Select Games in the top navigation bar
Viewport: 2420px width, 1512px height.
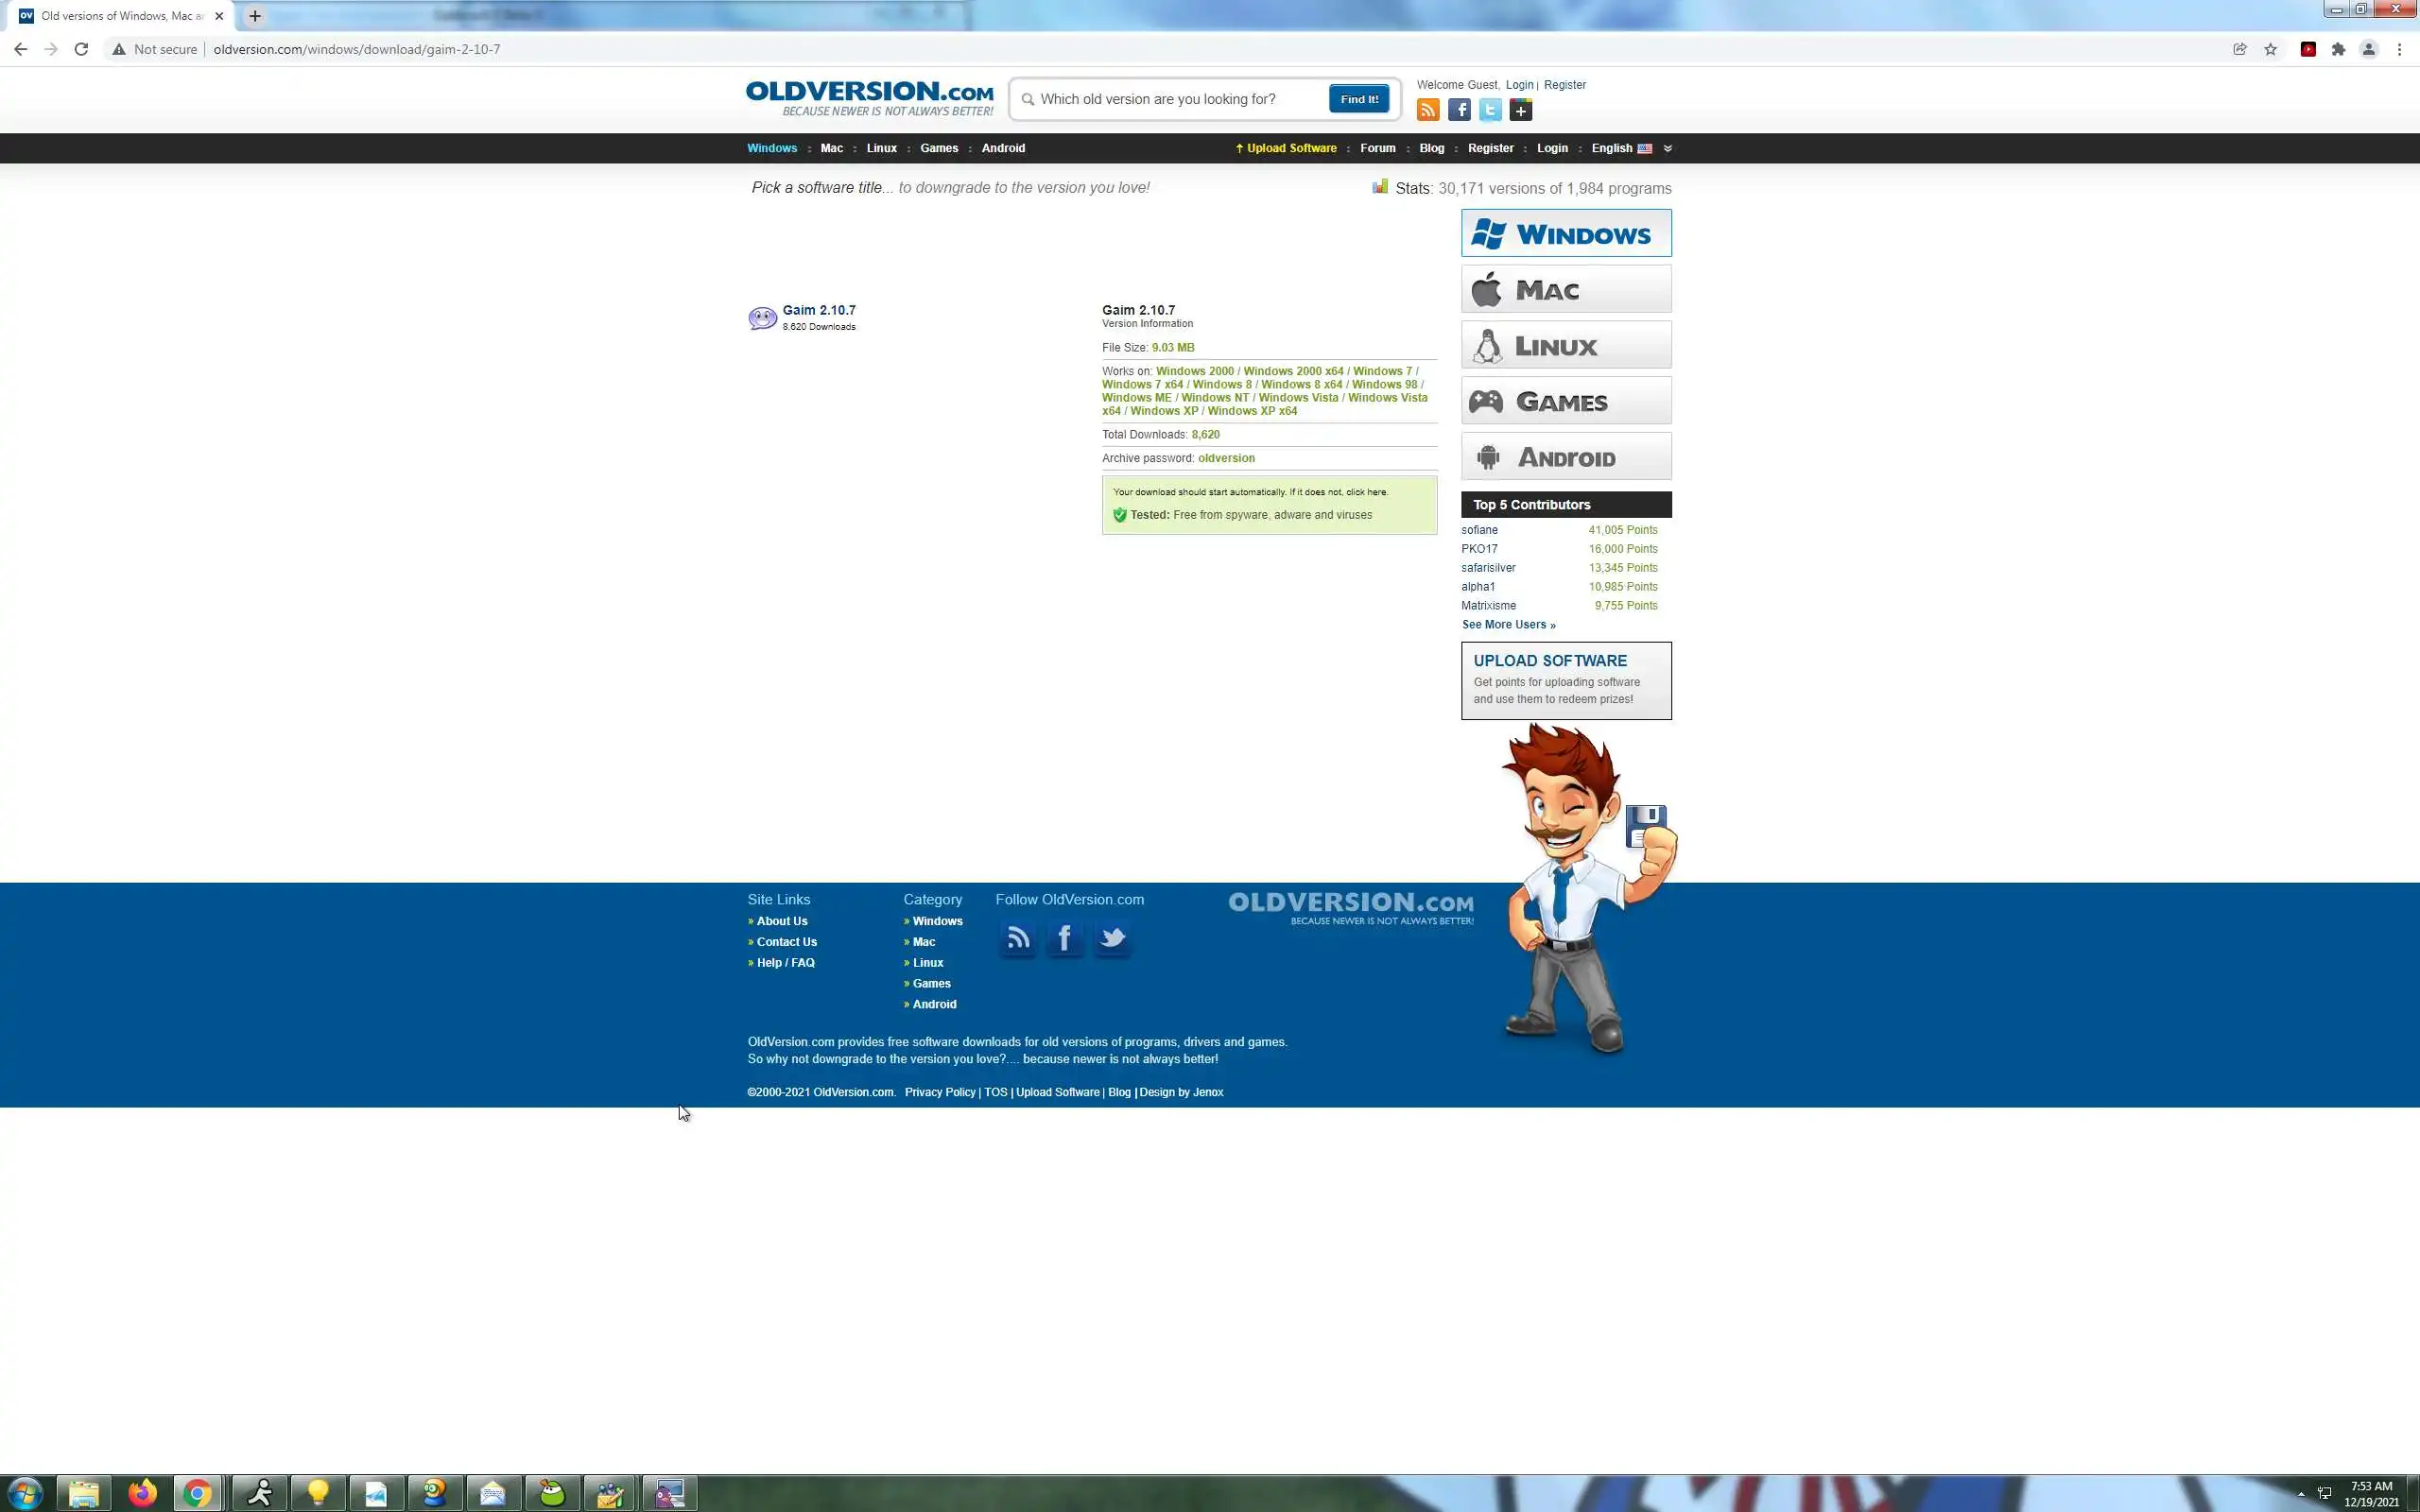coord(938,148)
